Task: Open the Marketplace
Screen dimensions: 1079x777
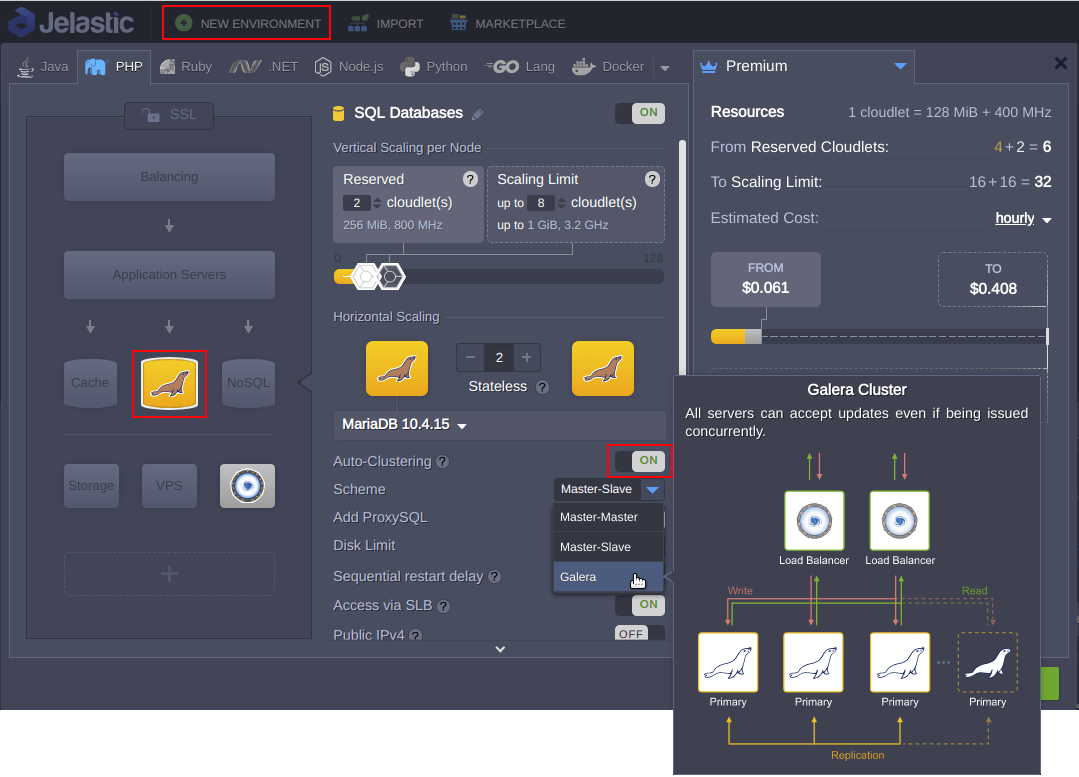Action: pos(507,23)
